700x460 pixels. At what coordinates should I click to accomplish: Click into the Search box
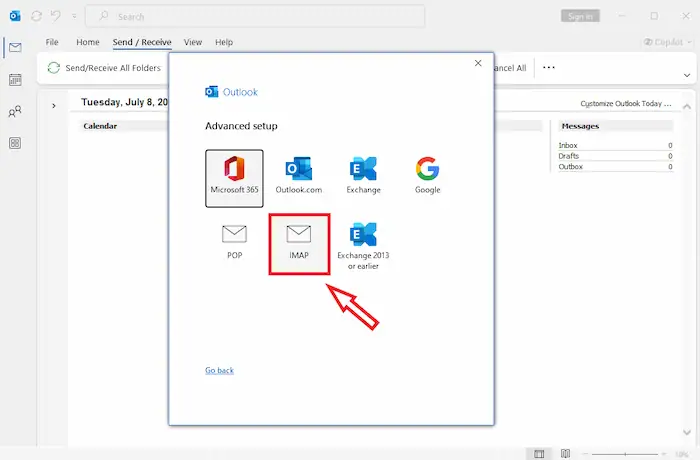(255, 17)
